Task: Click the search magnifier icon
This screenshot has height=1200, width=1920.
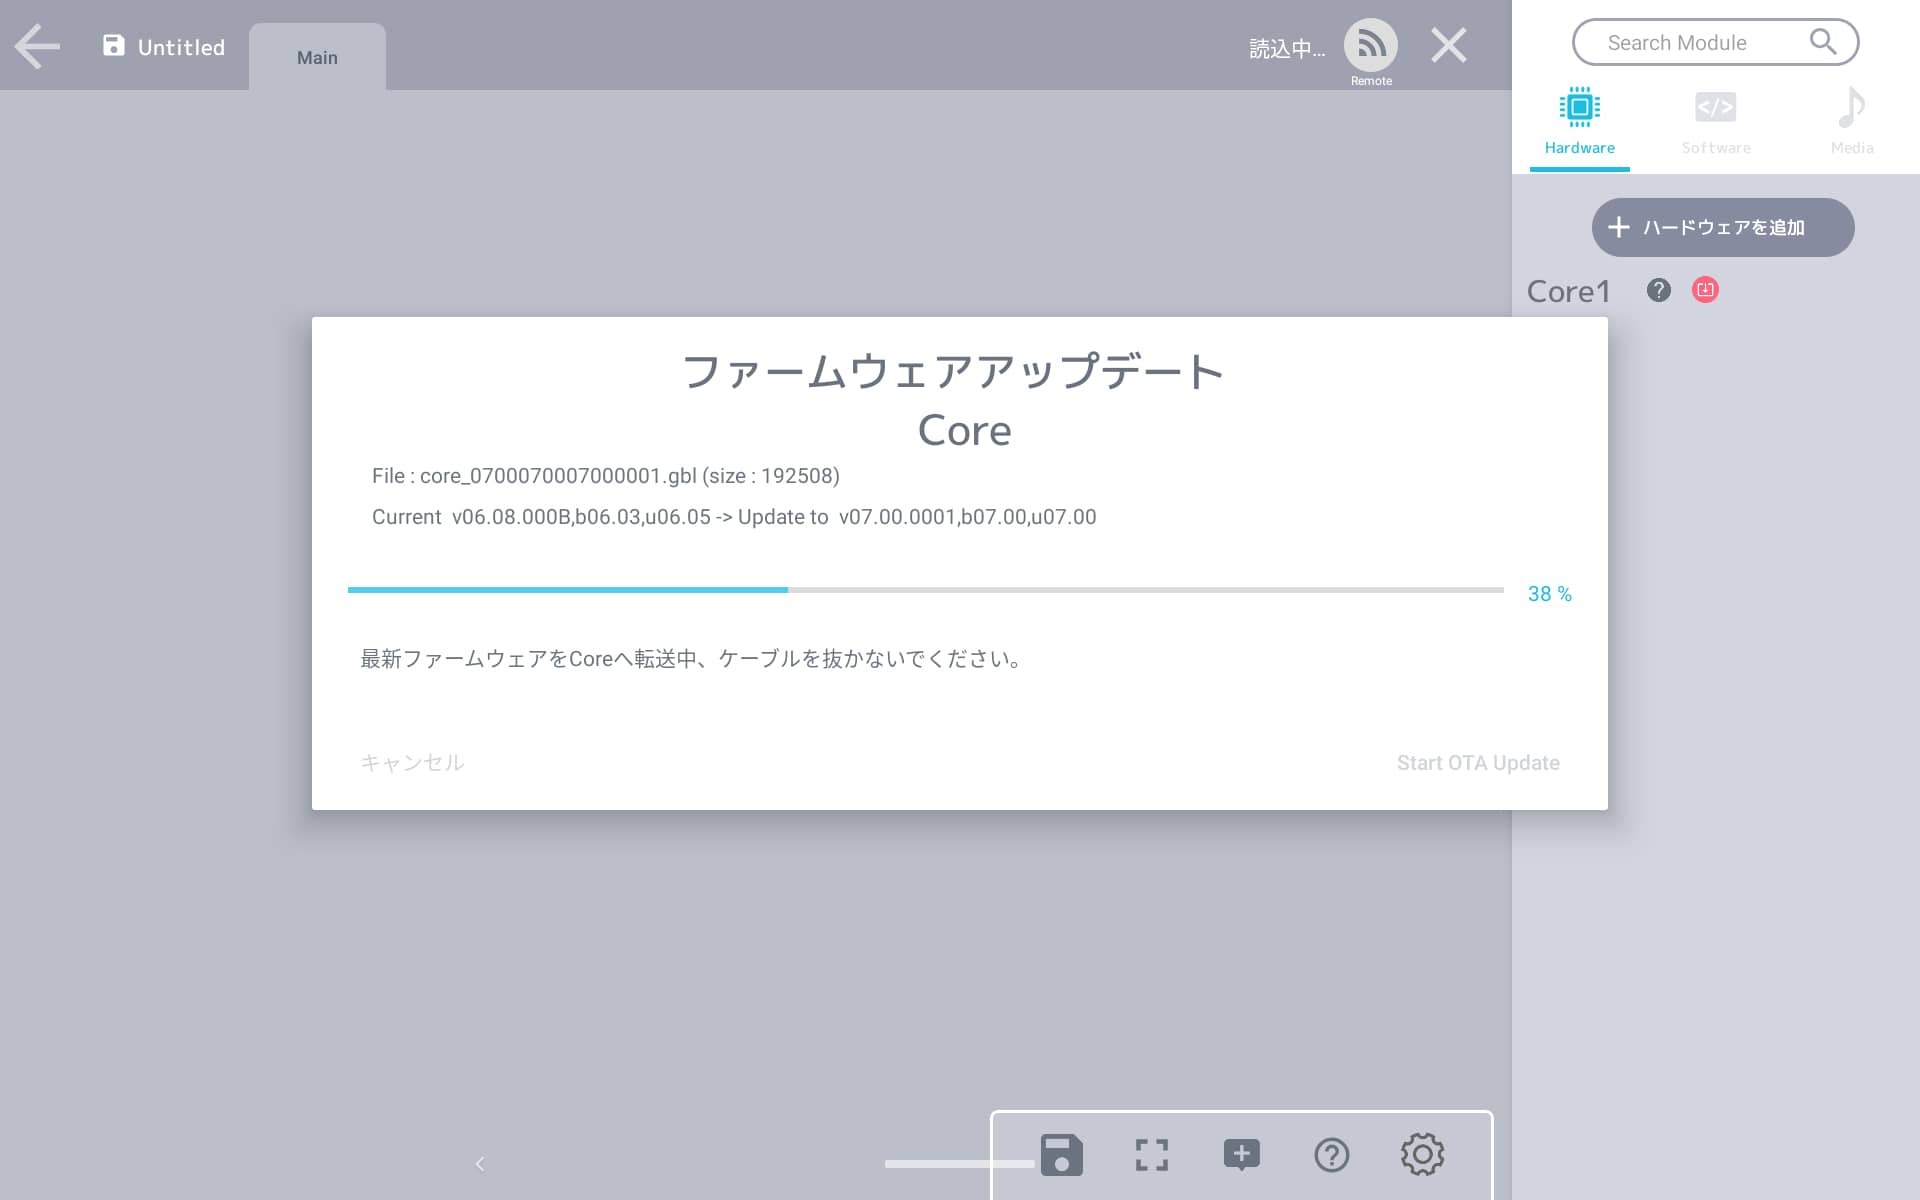Action: 1822,42
